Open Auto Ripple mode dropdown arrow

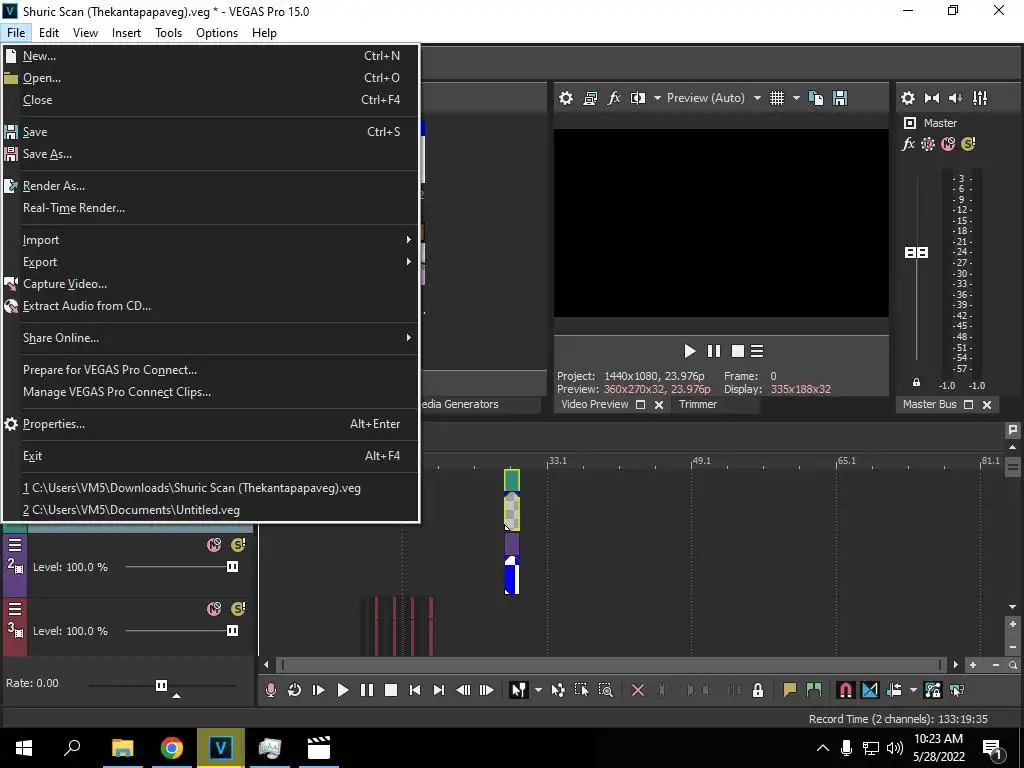[x=913, y=690]
